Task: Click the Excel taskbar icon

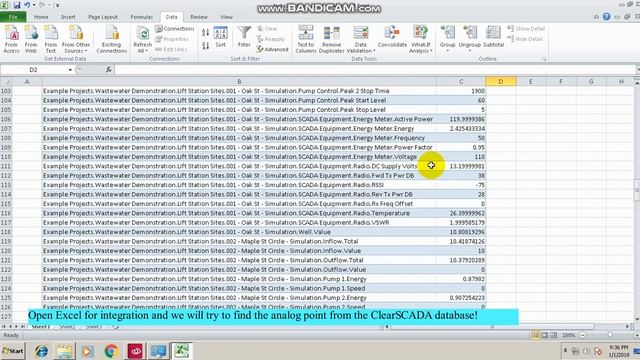Action: coord(181,351)
